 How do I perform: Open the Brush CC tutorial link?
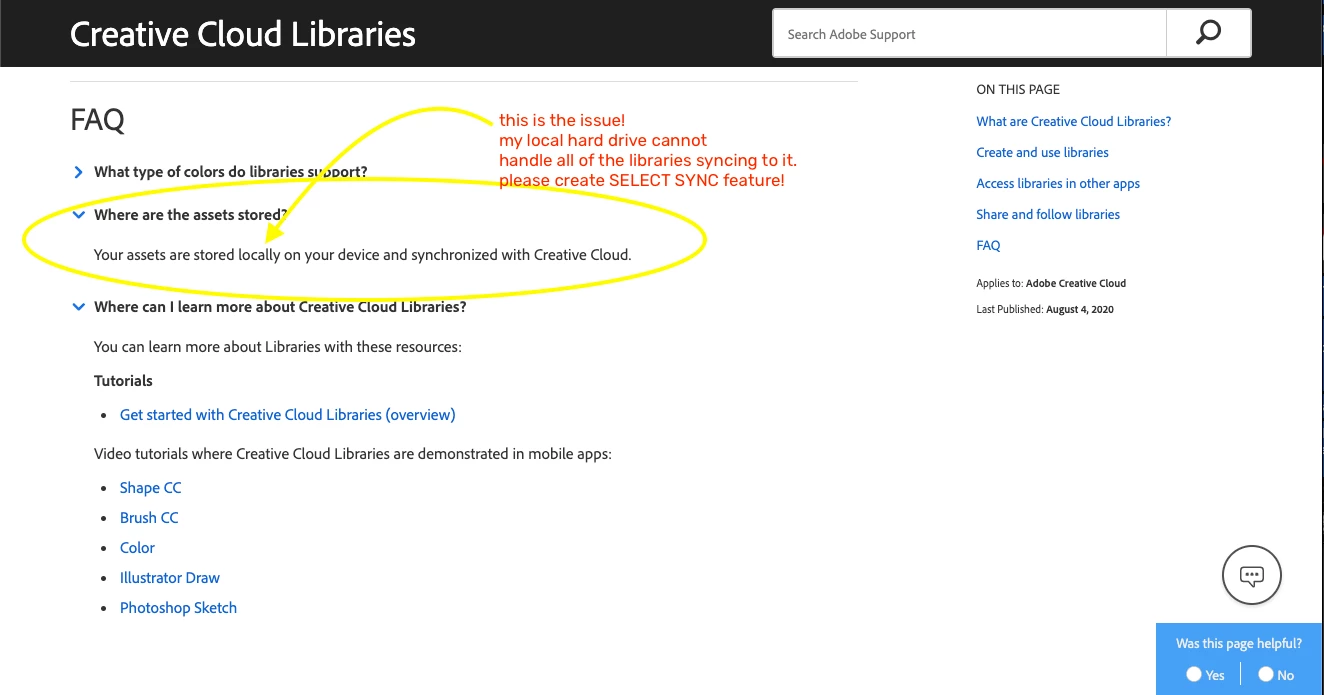tap(149, 518)
